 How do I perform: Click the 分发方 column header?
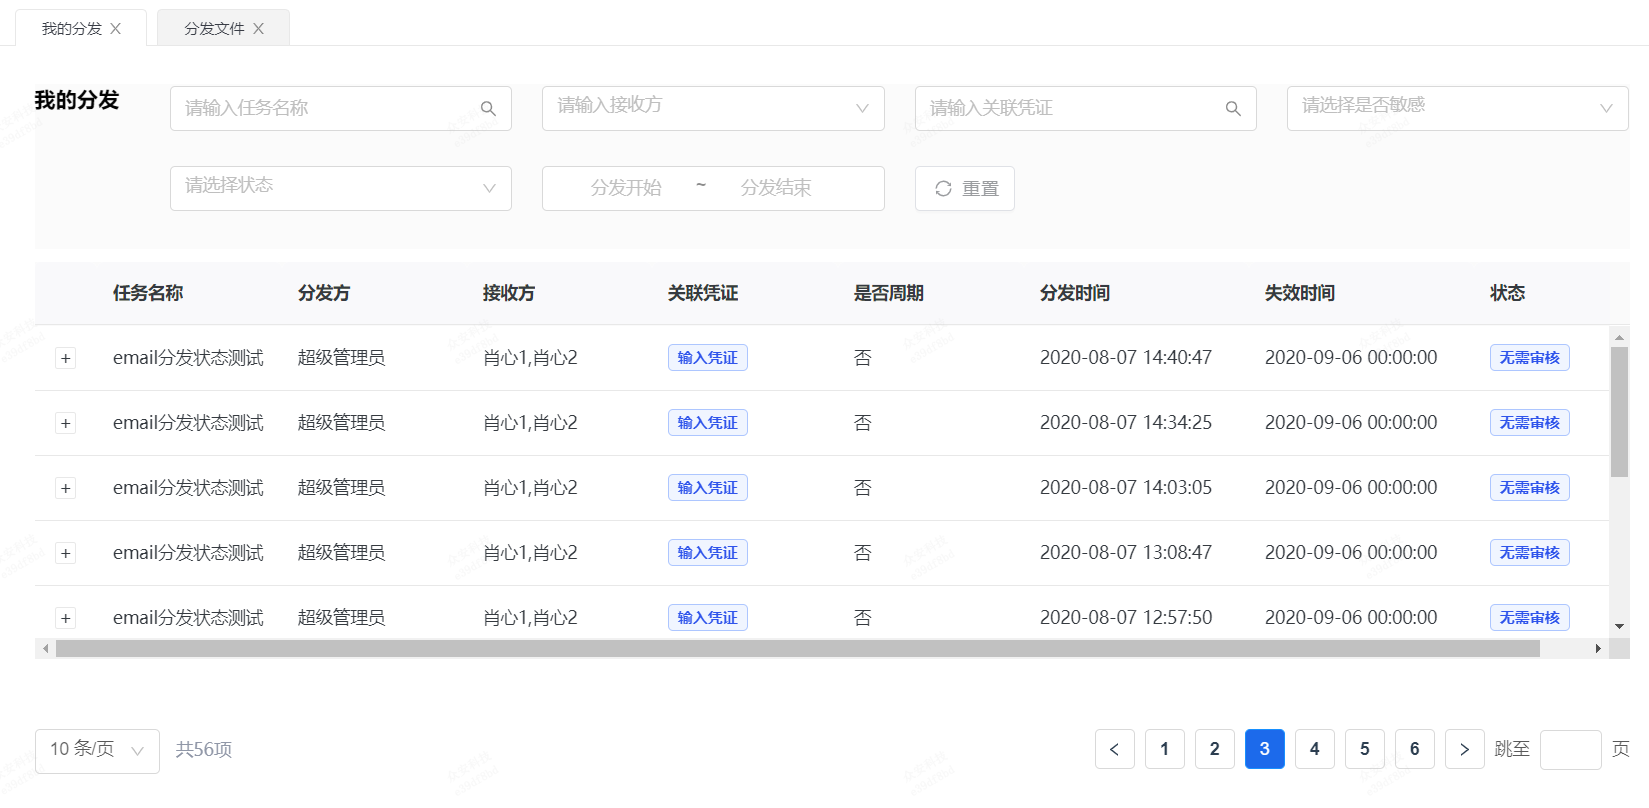coord(324,293)
